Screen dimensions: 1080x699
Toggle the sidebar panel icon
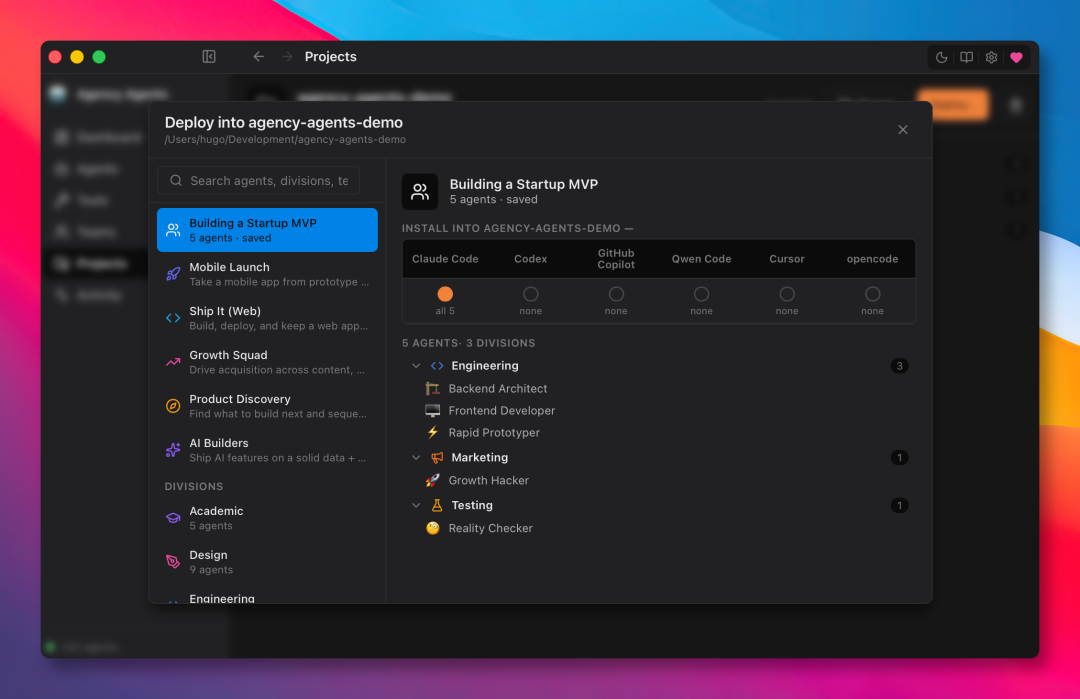[209, 56]
